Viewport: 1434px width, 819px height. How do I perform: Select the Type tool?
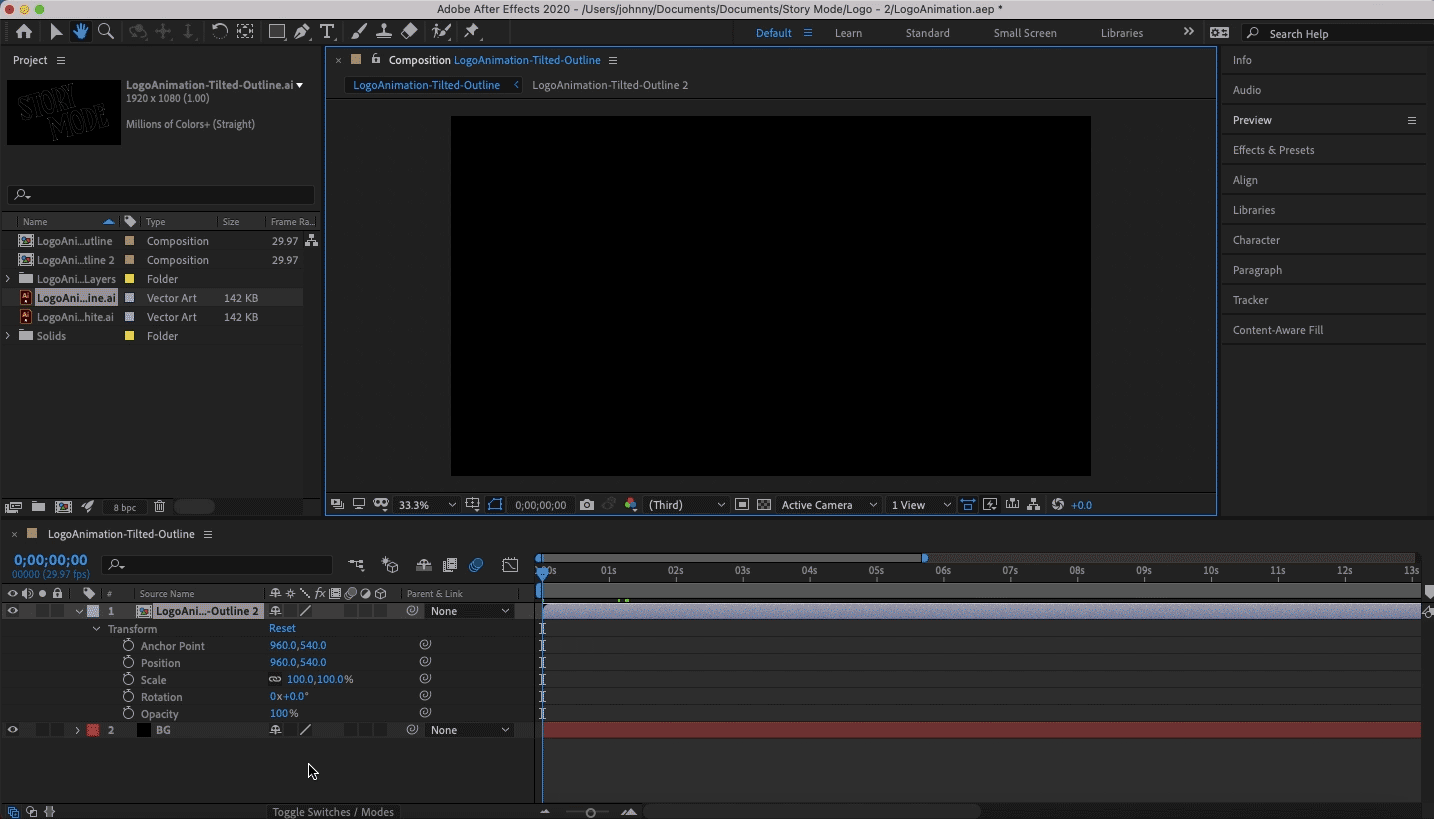coord(327,32)
